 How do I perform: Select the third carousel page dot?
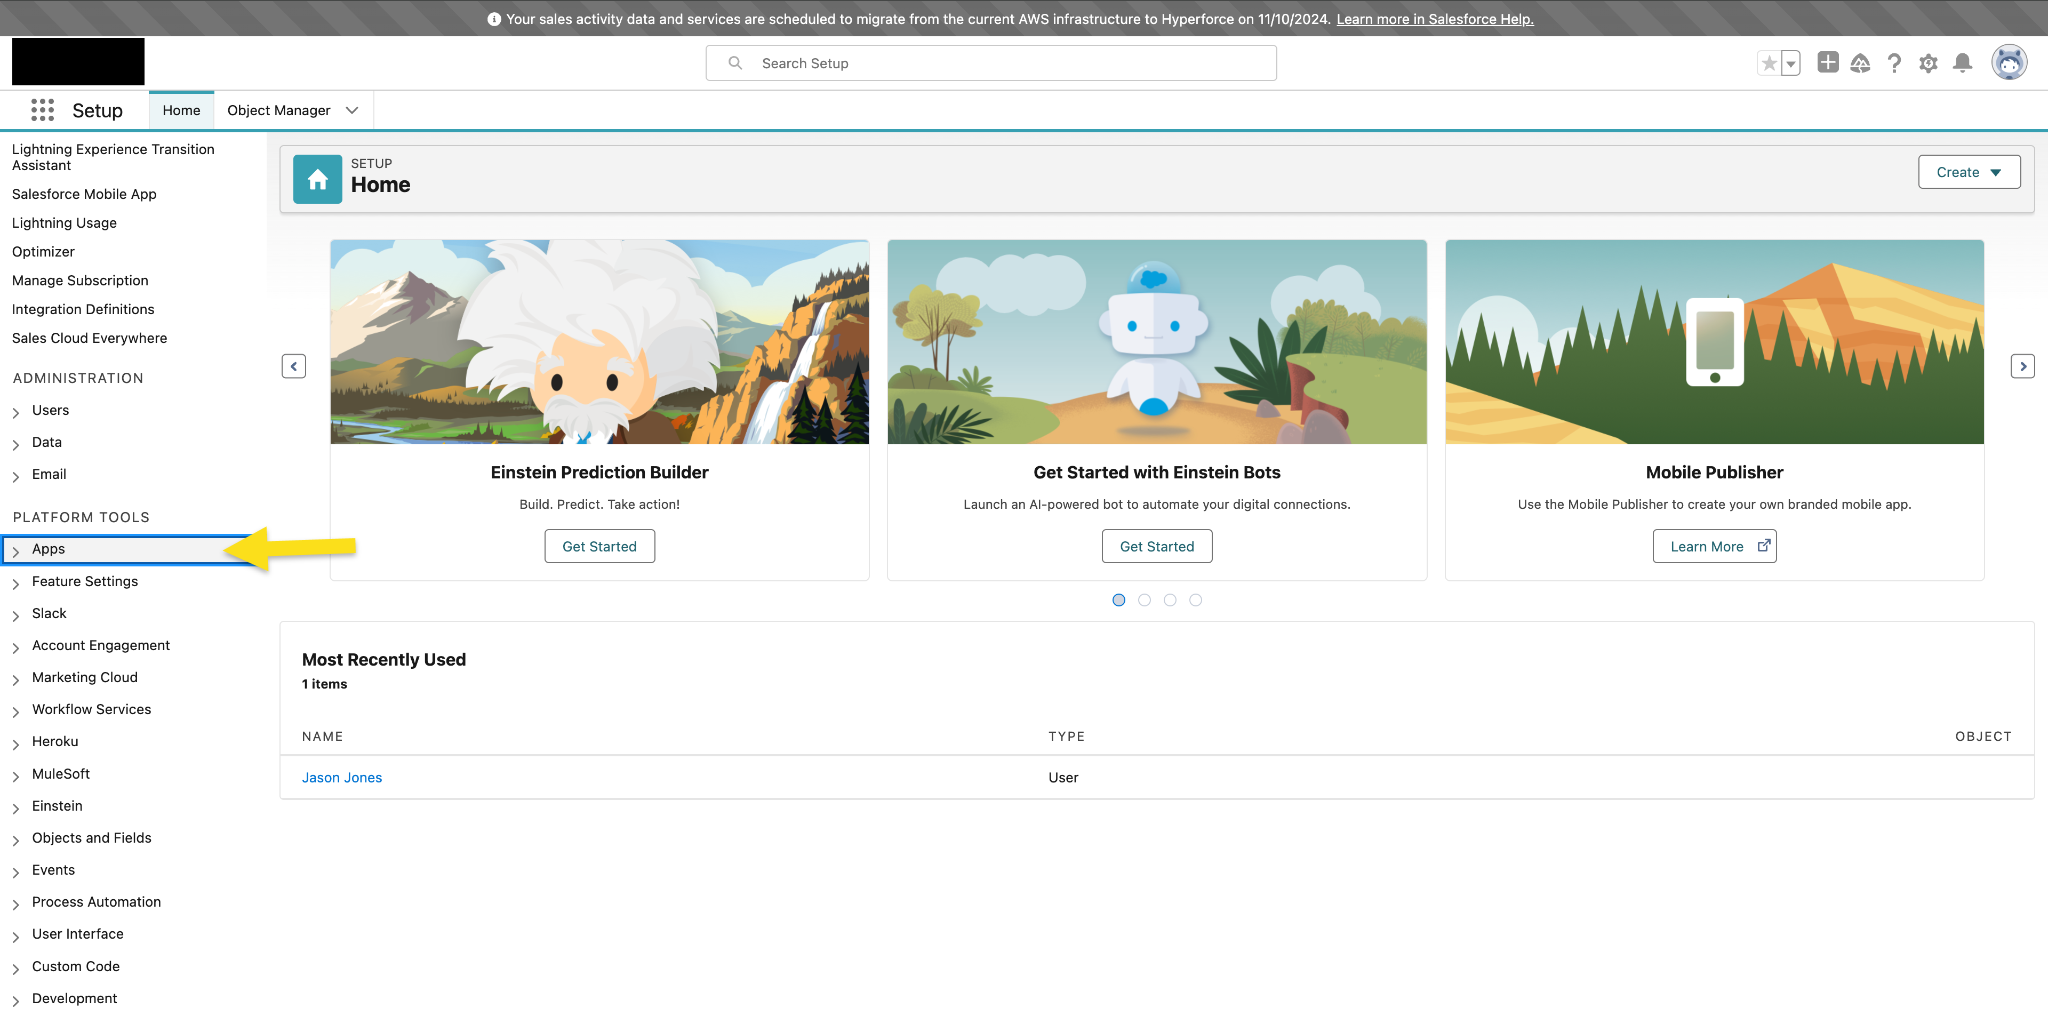tap(1170, 600)
